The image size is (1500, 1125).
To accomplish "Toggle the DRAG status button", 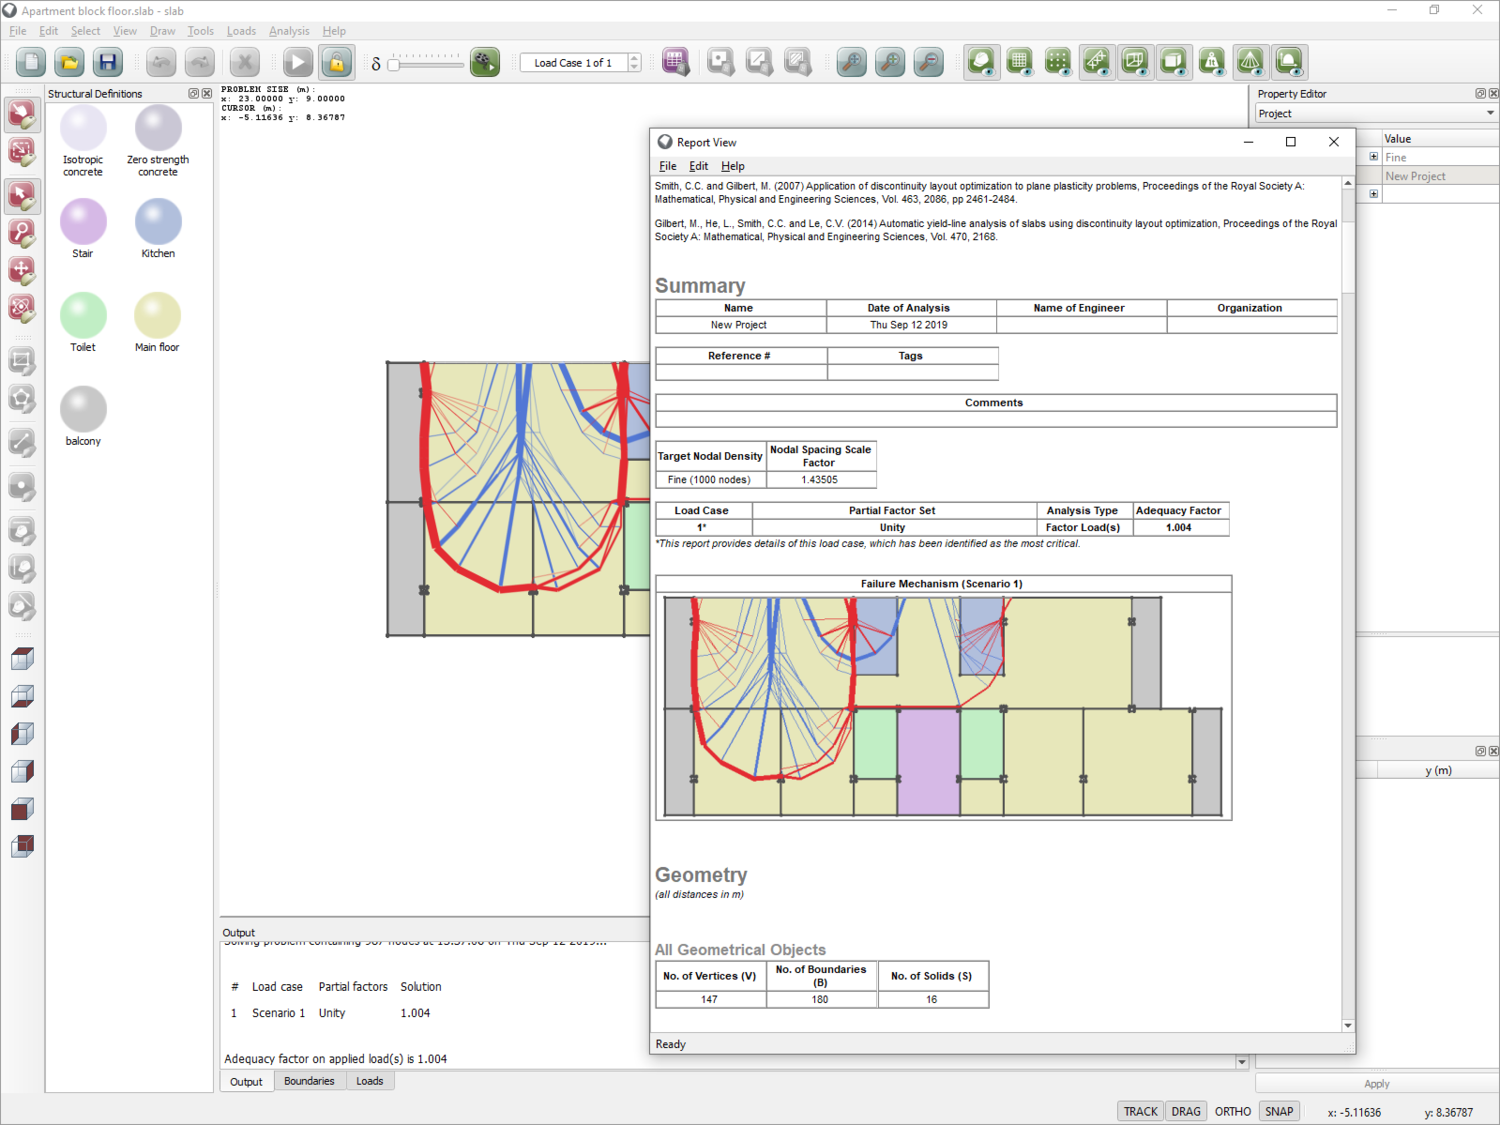I will (1186, 1112).
